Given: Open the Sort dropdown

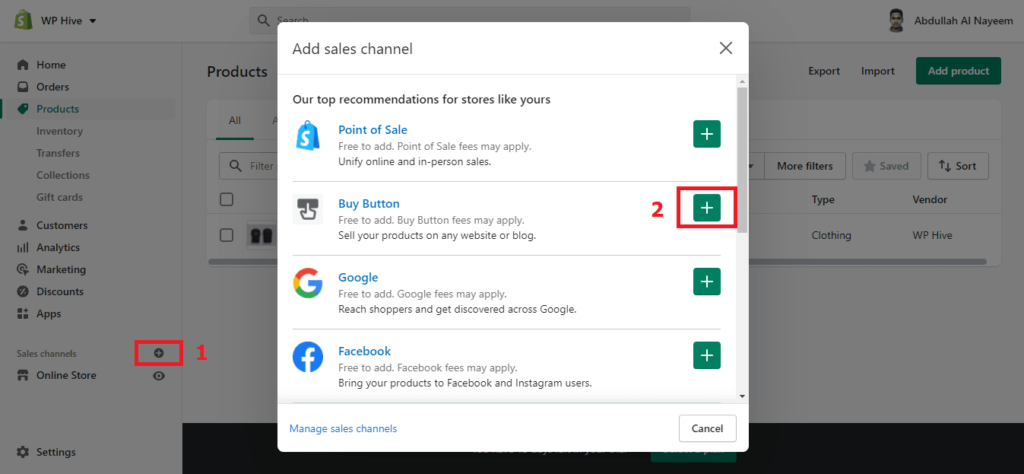Looking at the screenshot, I should (958, 166).
